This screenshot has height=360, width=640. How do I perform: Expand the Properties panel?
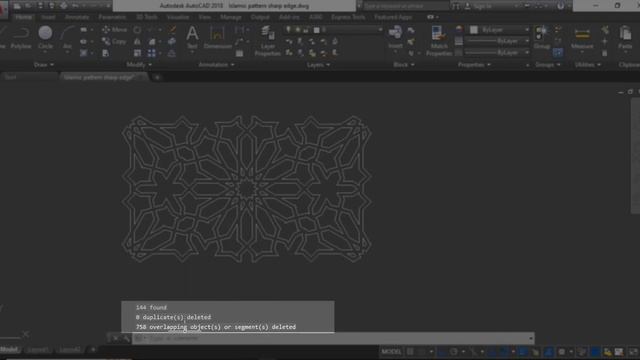click(x=474, y=65)
